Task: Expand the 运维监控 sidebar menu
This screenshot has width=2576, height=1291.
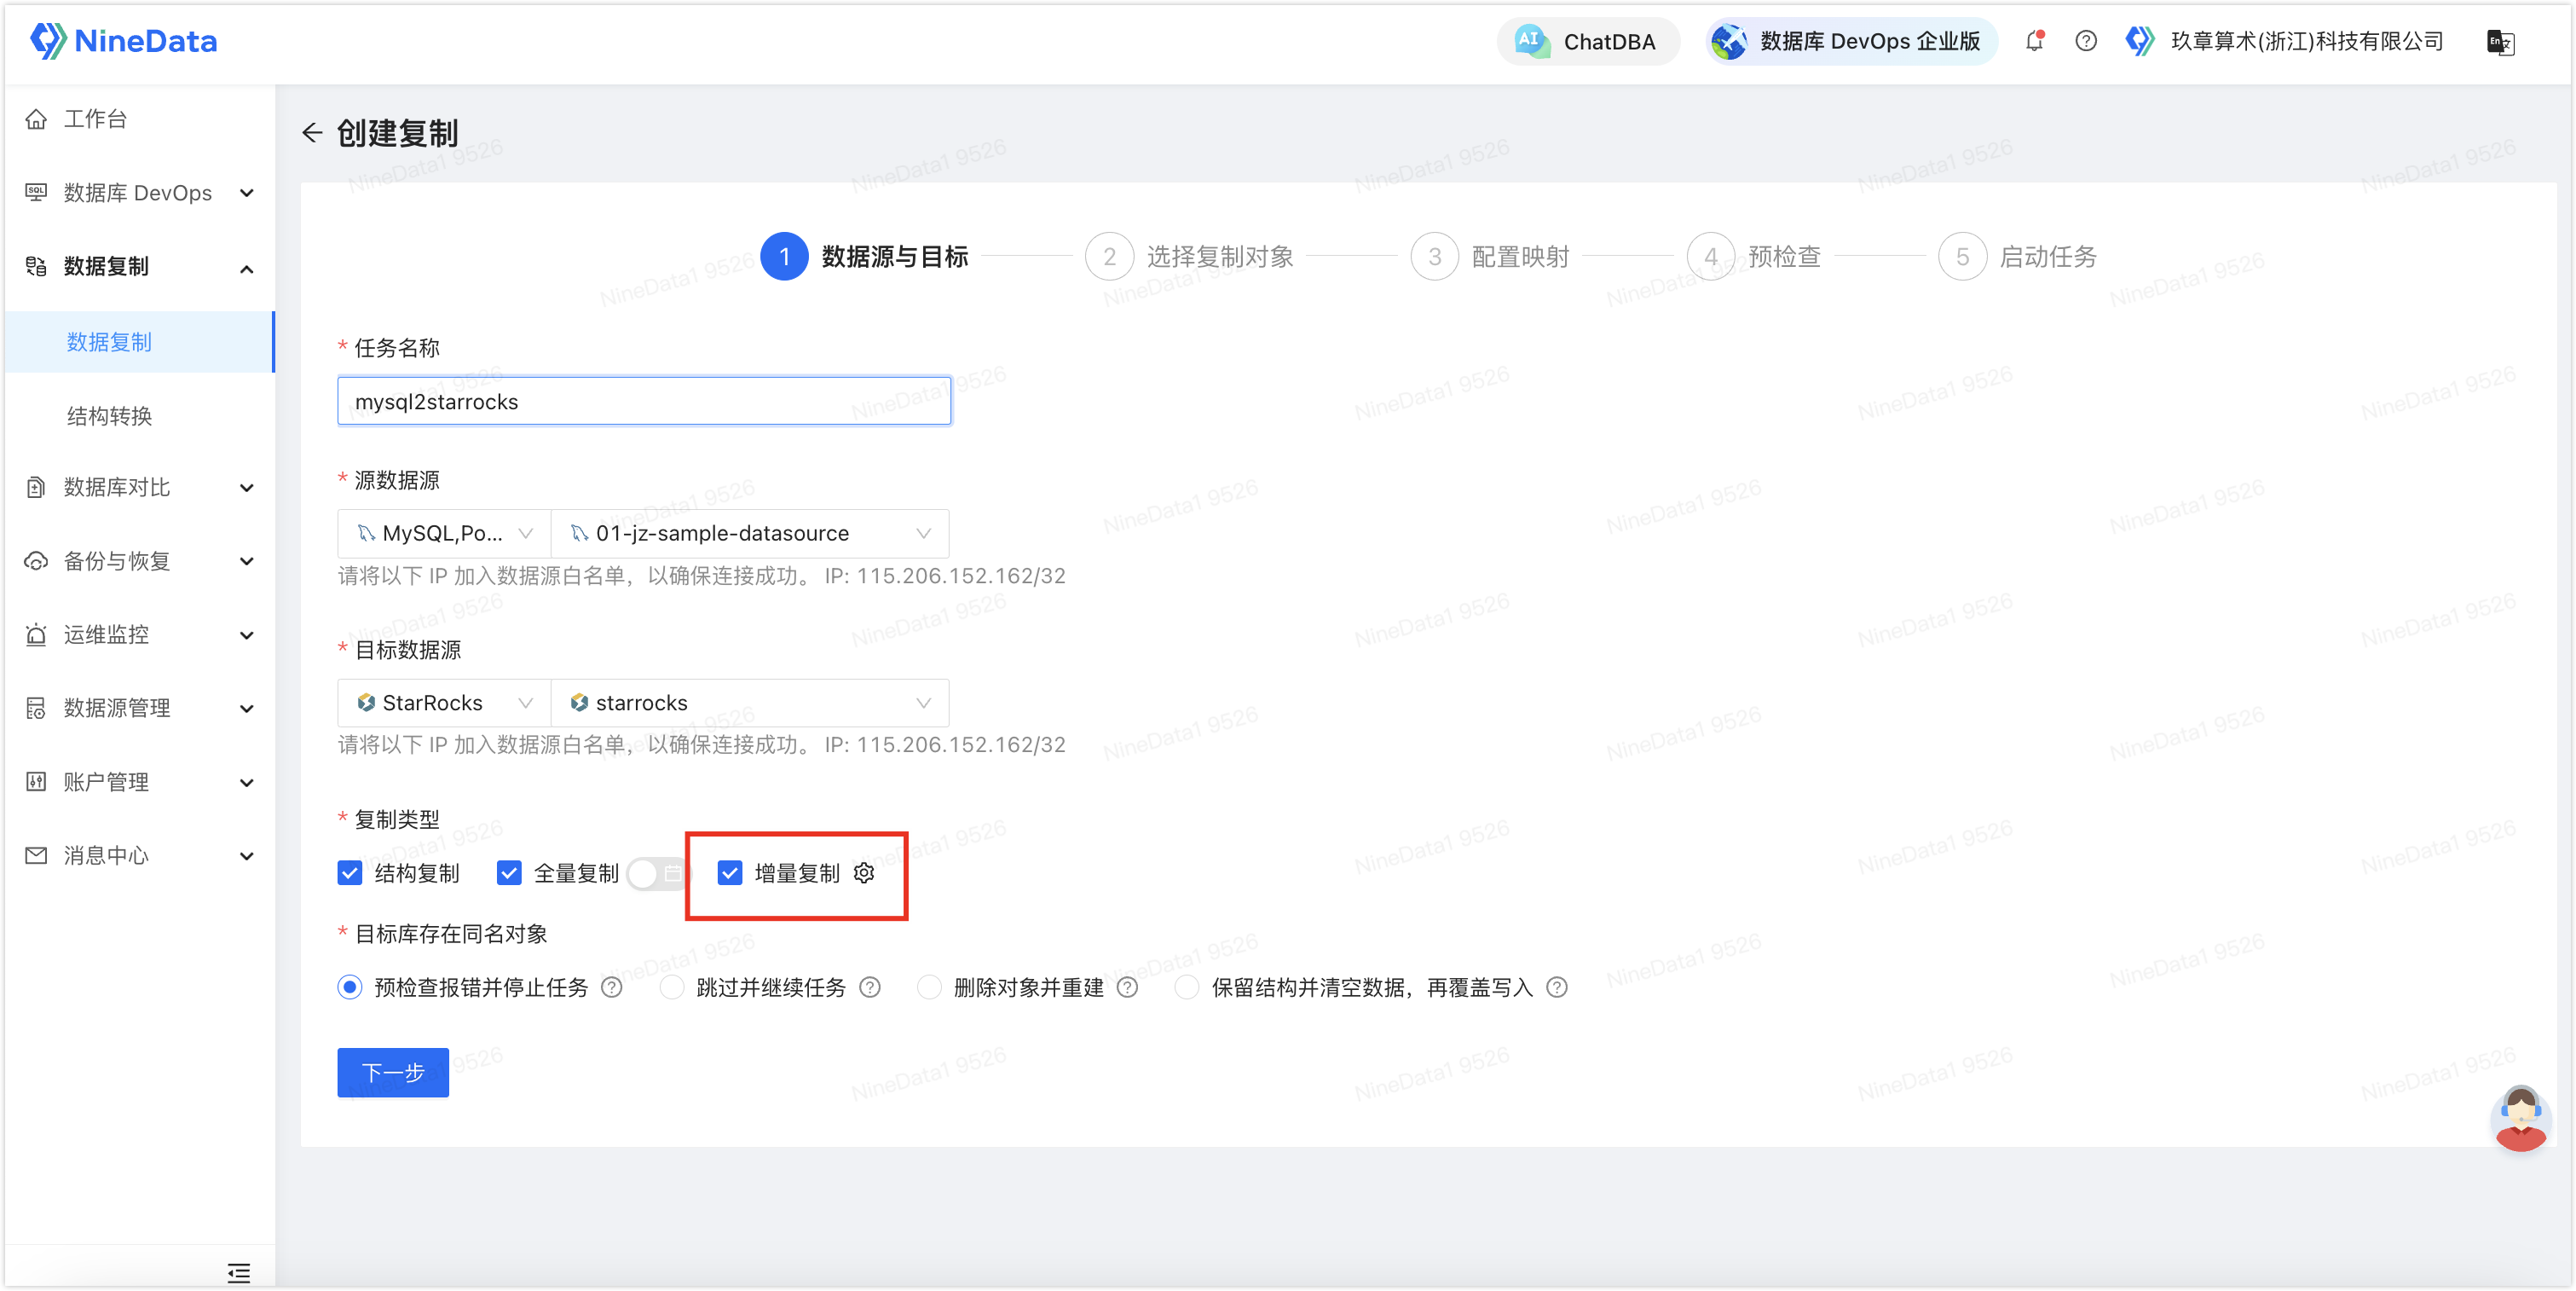Action: 139,634
